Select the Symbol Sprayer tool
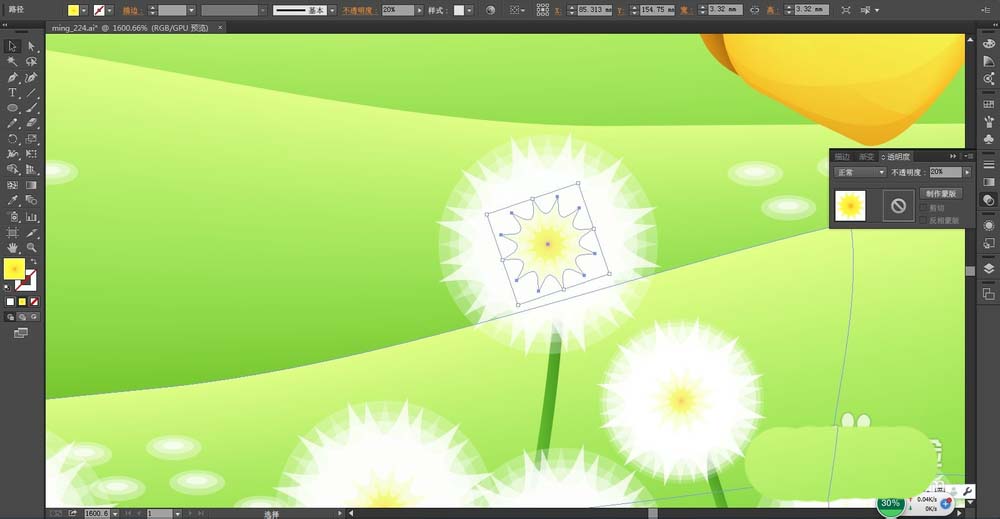 point(12,217)
